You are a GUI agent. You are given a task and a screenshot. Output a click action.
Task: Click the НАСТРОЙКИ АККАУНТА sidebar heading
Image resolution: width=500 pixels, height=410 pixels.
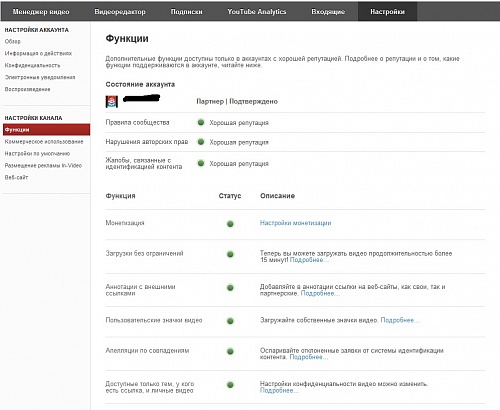(37, 30)
